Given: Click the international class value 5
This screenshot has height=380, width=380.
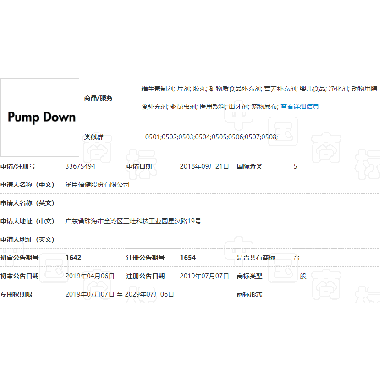Looking at the screenshot, I should 295,166.
